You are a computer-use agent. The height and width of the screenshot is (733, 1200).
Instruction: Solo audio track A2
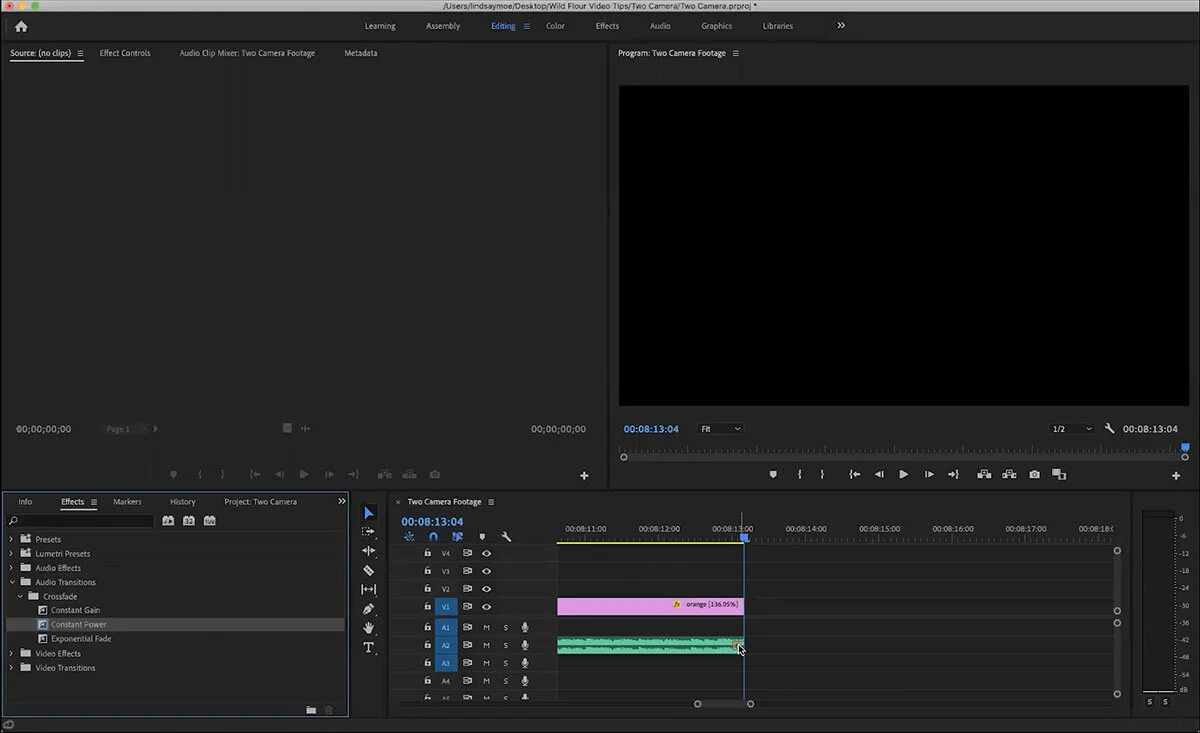click(506, 646)
